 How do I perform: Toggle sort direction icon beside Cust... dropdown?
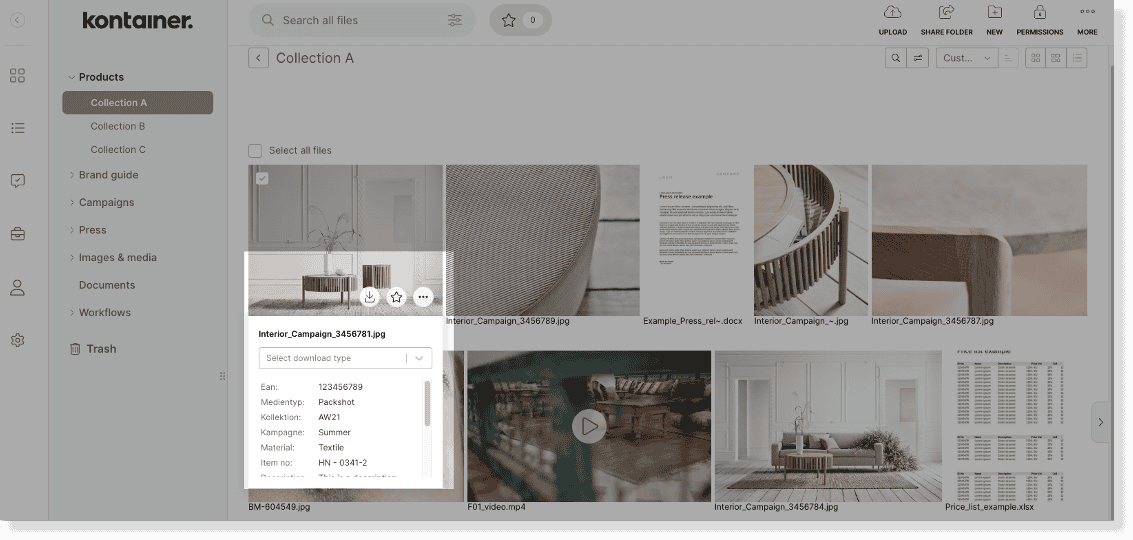click(1008, 58)
